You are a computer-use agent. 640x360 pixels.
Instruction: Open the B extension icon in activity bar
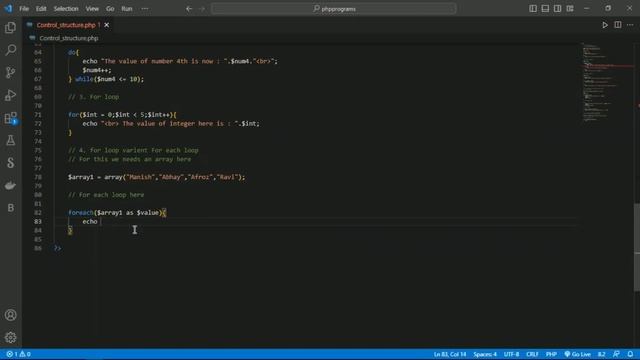(11, 208)
